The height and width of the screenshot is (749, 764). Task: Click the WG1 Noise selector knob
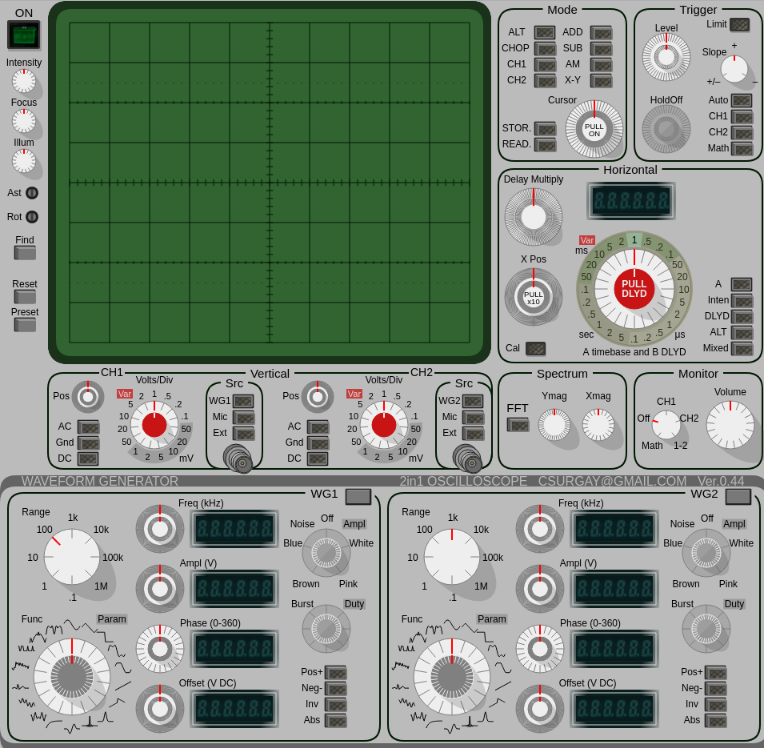[326, 553]
